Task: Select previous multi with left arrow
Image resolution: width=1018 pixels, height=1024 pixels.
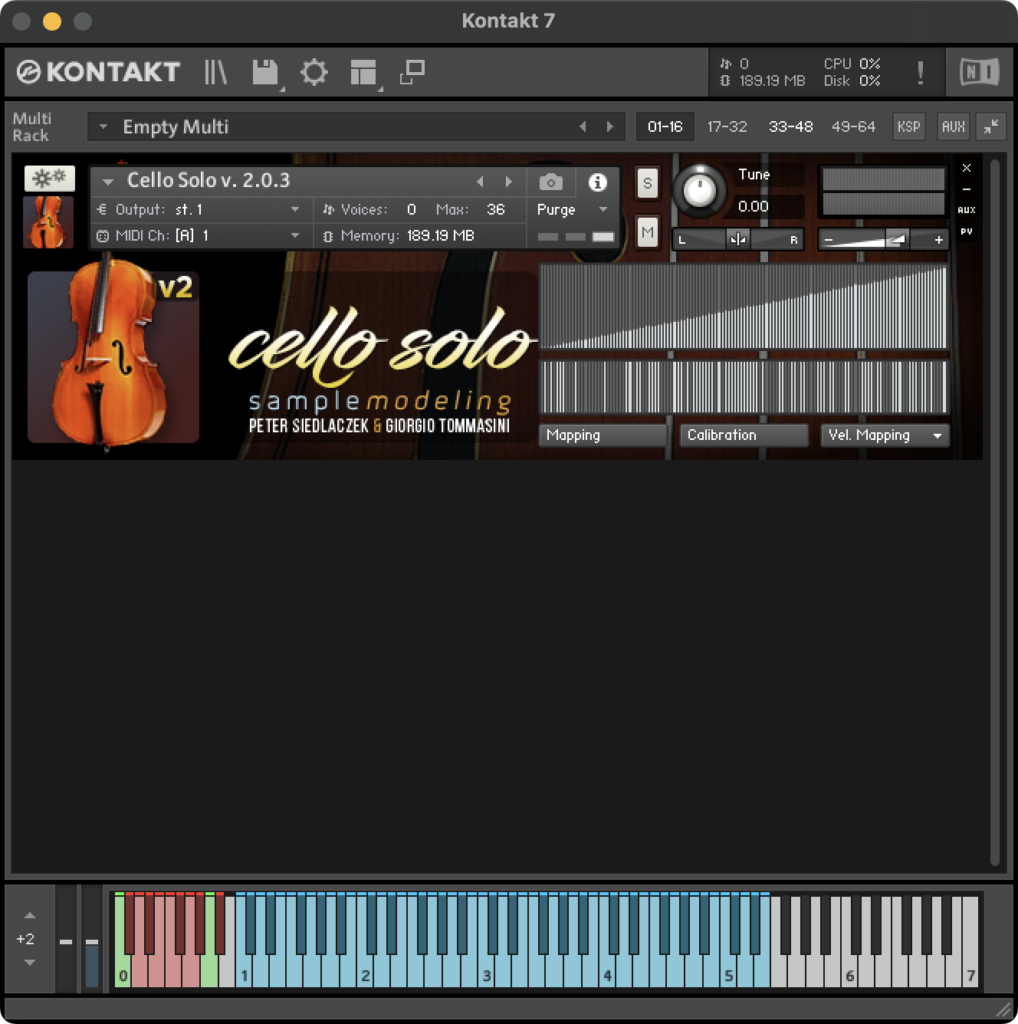Action: pos(582,127)
